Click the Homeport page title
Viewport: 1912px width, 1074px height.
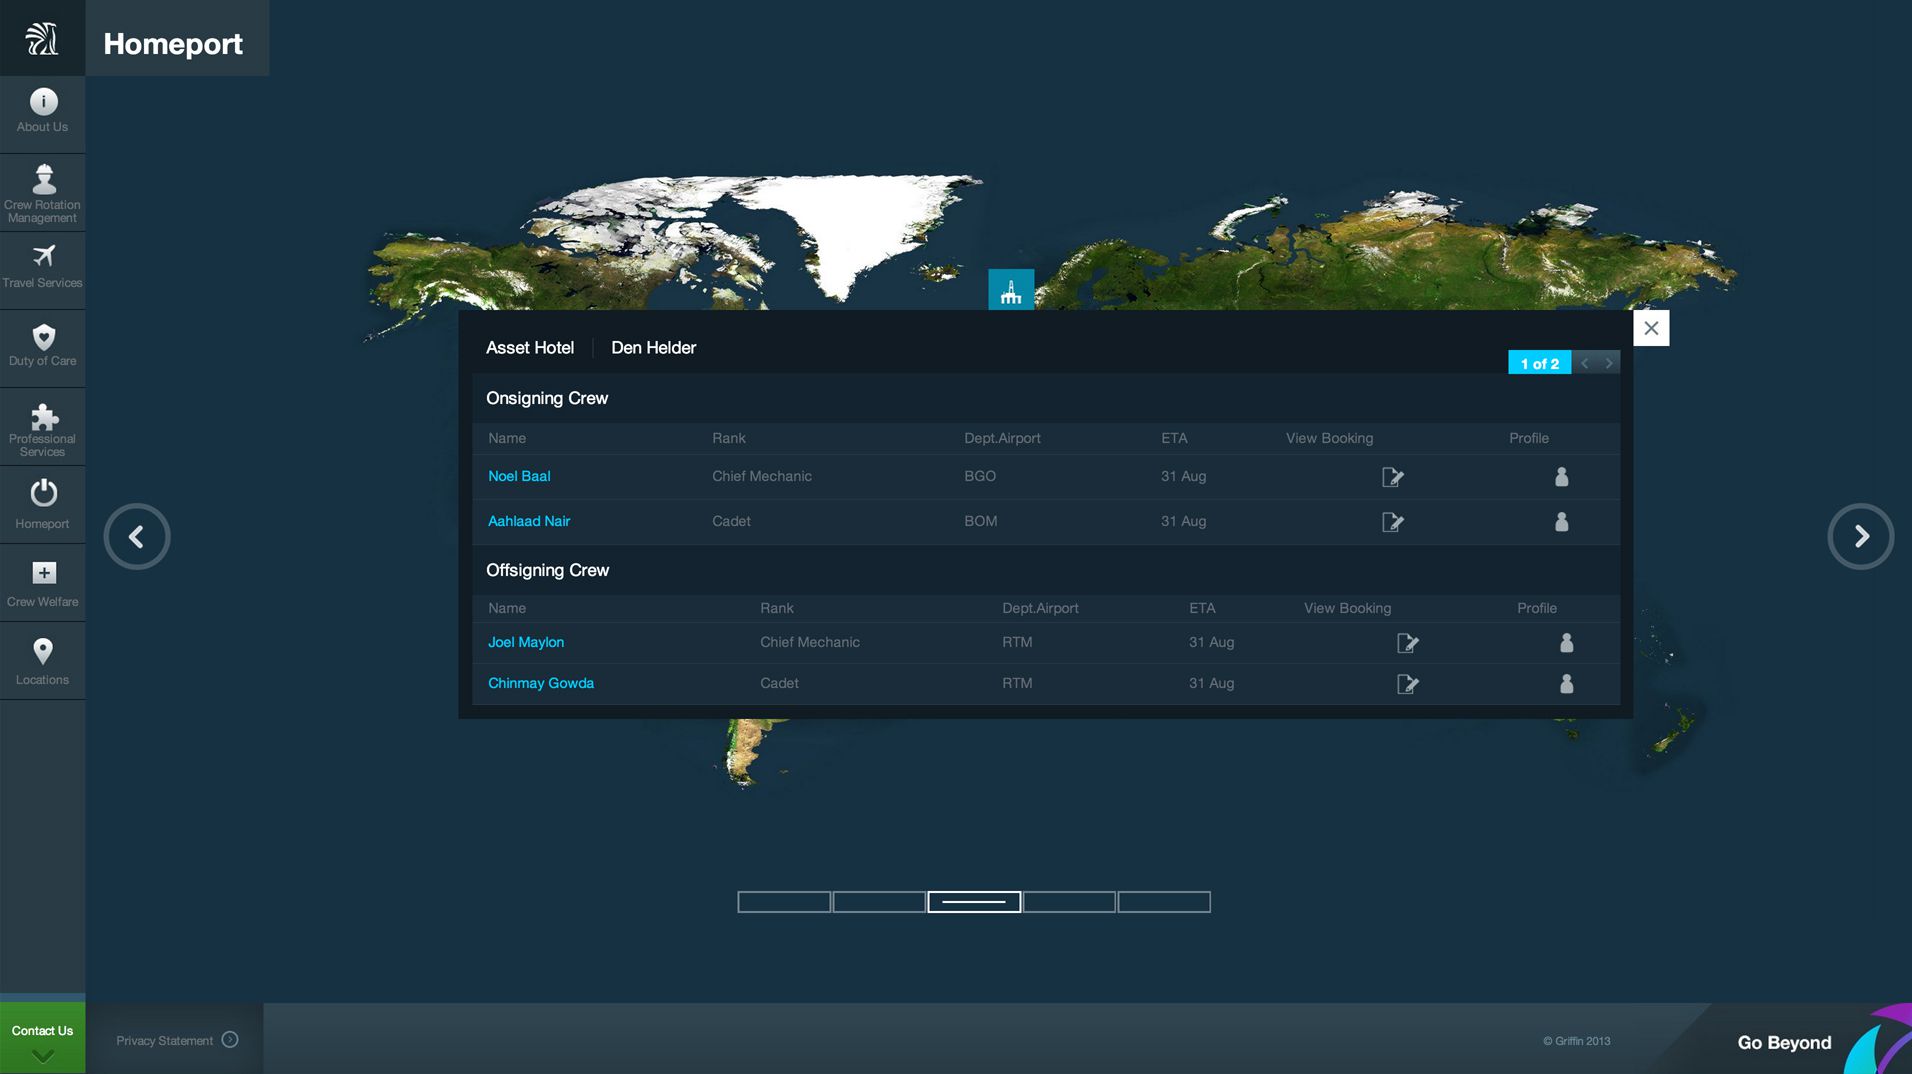pos(173,44)
